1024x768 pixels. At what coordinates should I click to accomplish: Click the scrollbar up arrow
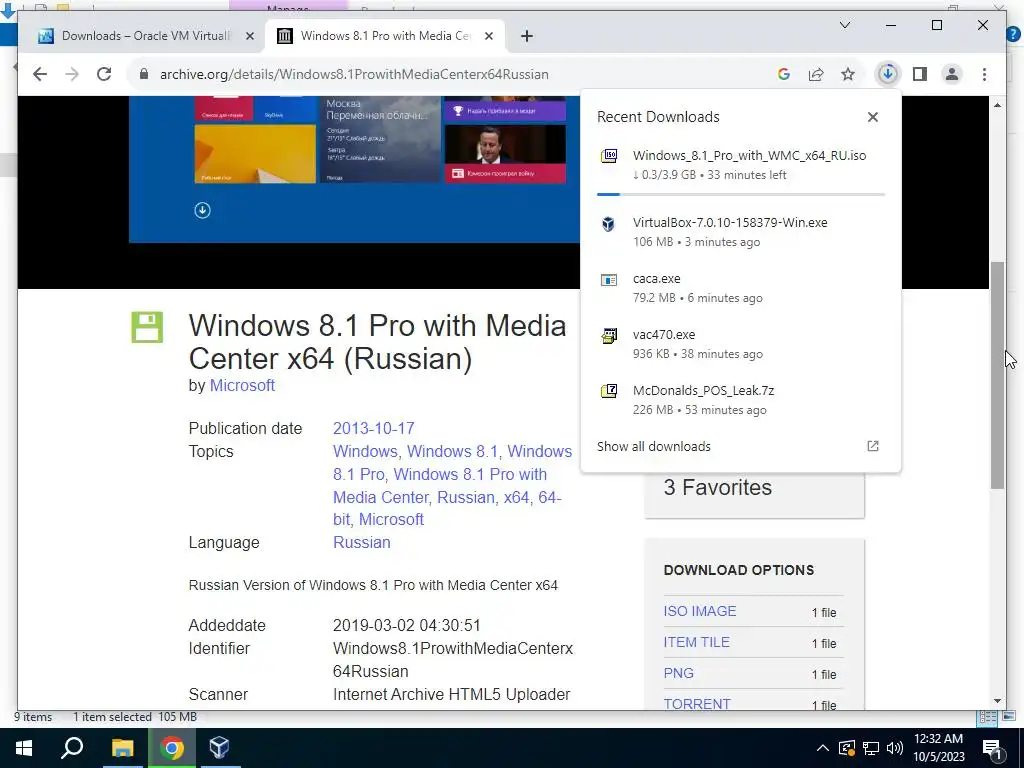click(x=997, y=105)
